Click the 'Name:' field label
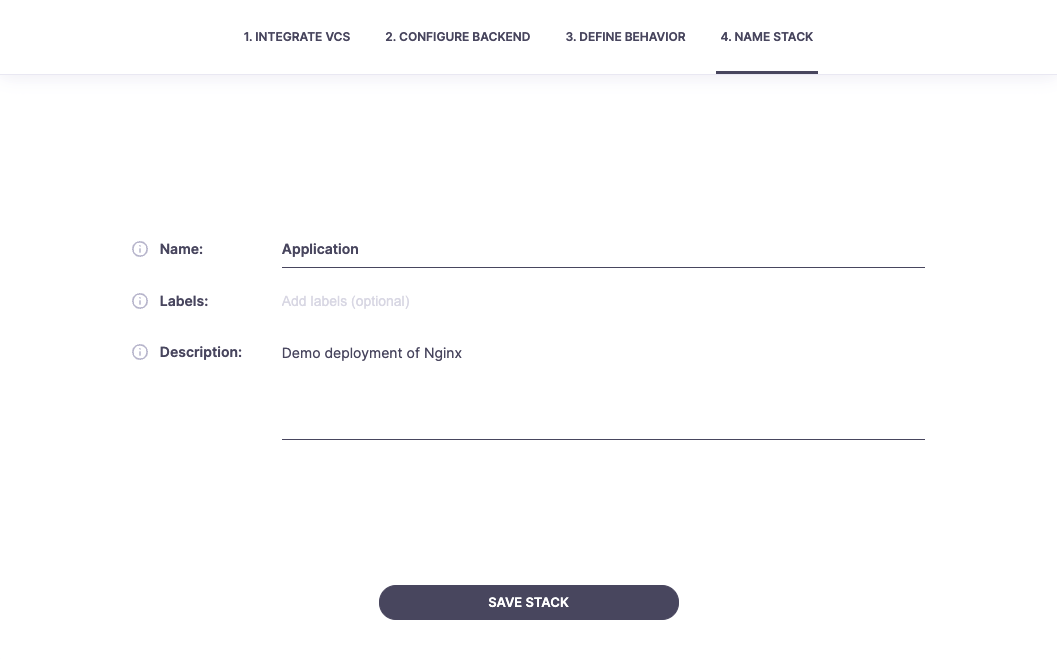This screenshot has width=1057, height=659. (181, 249)
